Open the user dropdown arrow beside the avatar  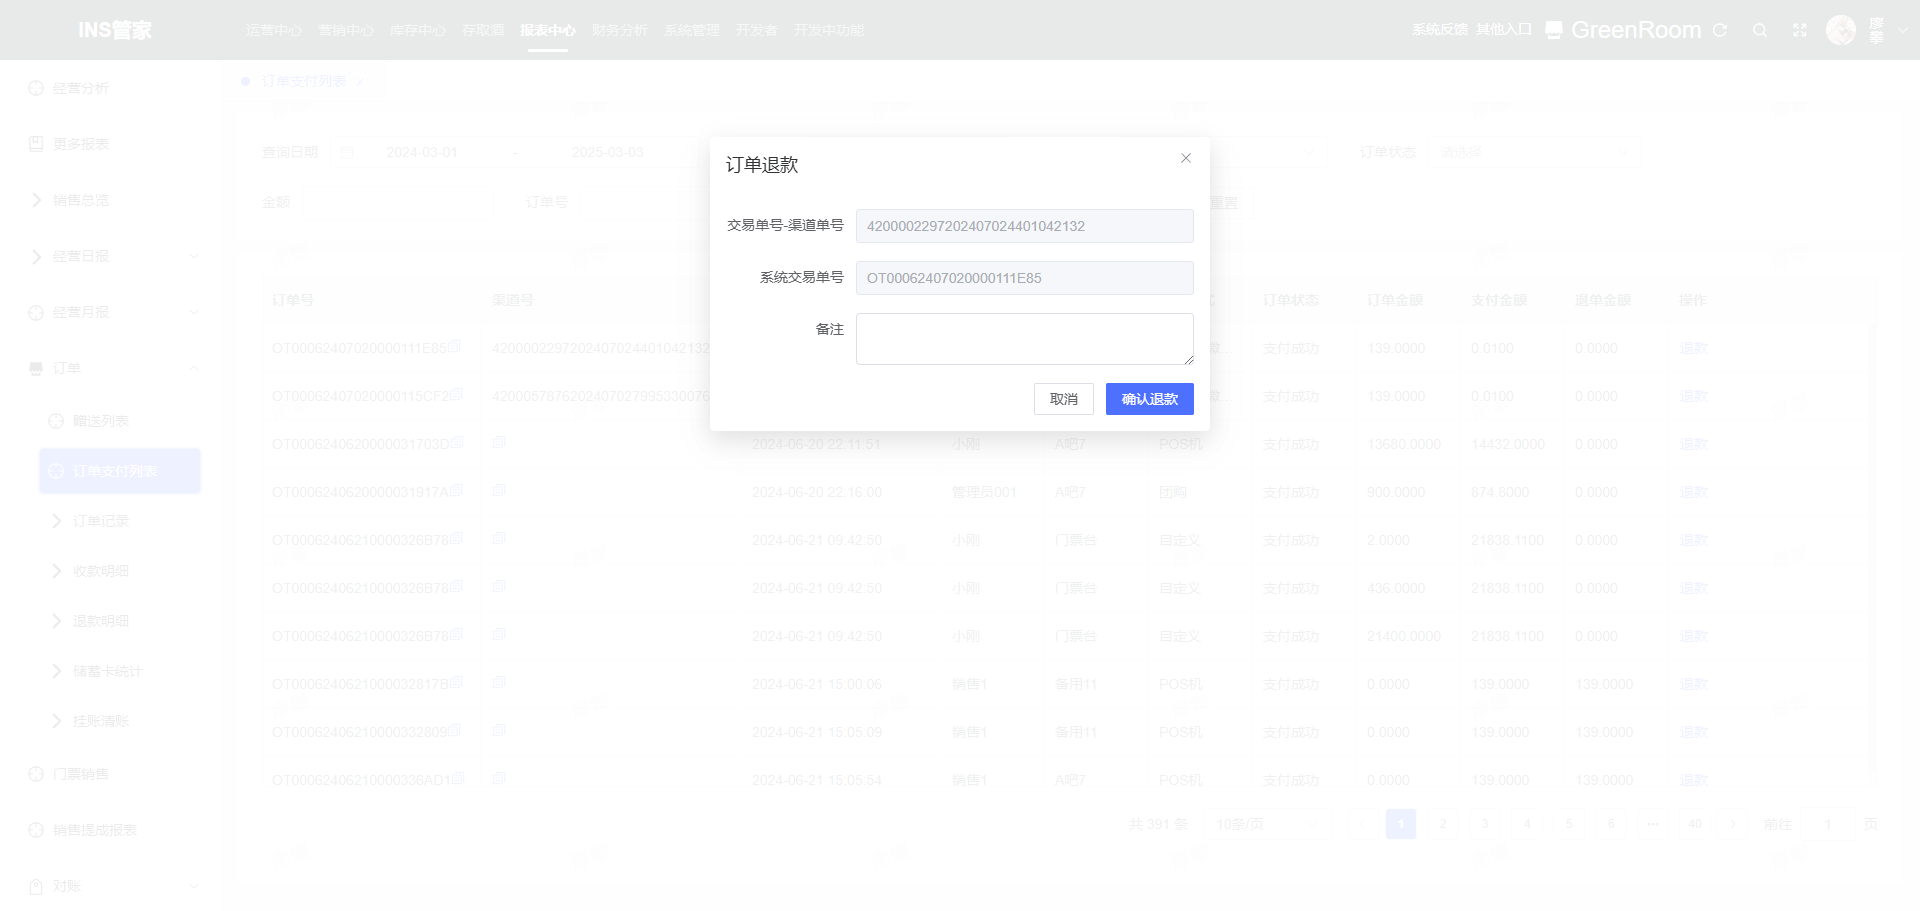(x=1902, y=30)
